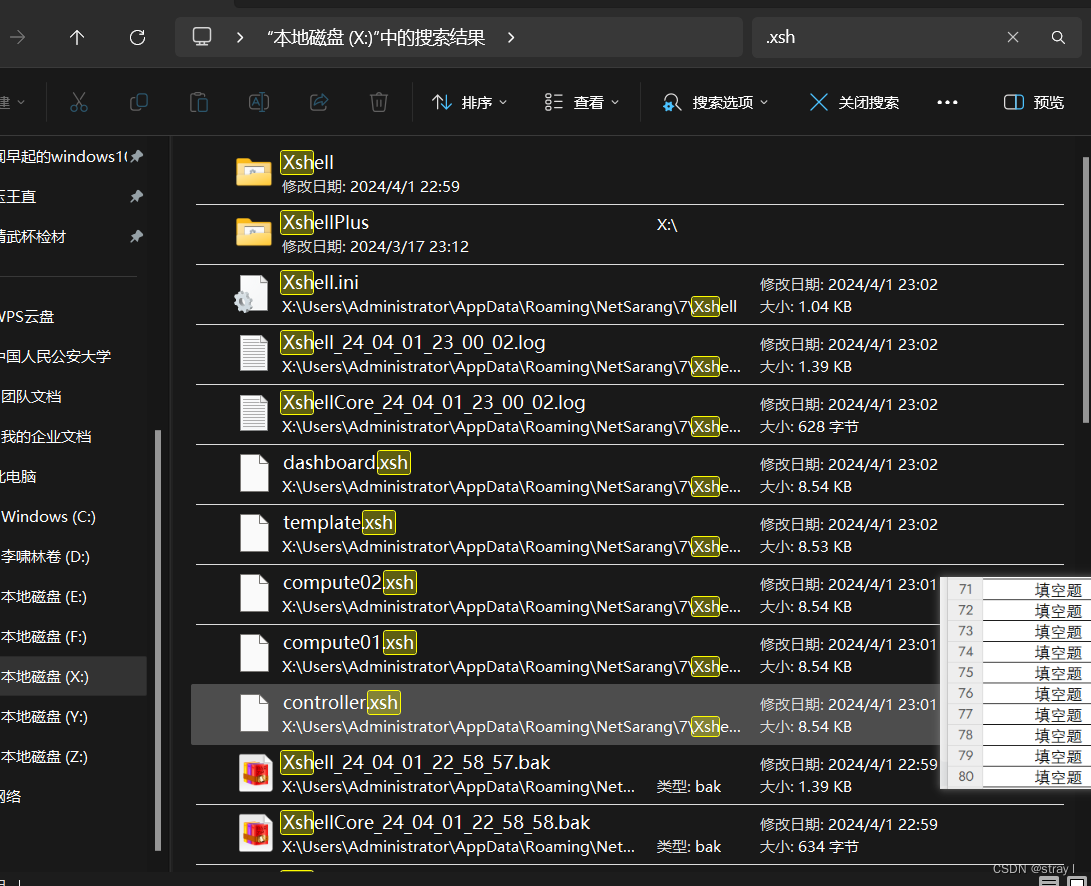
Task: Click the Copy toolbar icon
Action: (x=139, y=102)
